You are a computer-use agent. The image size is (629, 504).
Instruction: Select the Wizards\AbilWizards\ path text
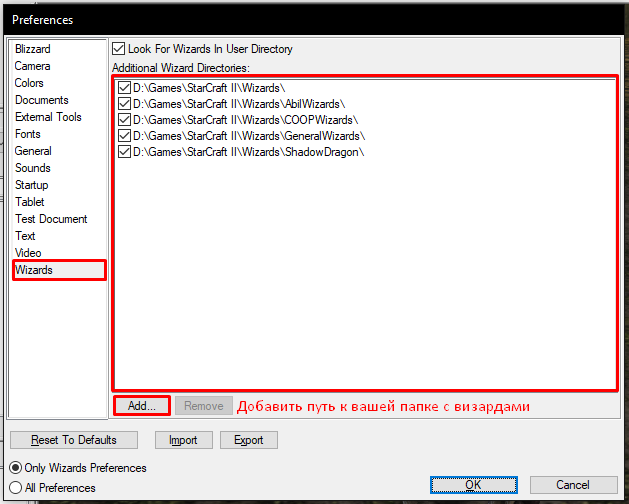pyautogui.click(x=239, y=104)
